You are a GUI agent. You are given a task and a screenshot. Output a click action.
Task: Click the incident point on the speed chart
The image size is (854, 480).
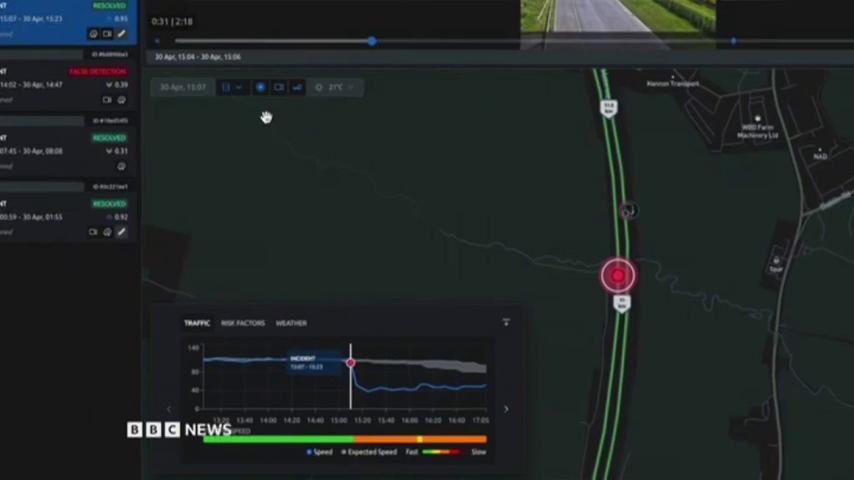(x=350, y=362)
